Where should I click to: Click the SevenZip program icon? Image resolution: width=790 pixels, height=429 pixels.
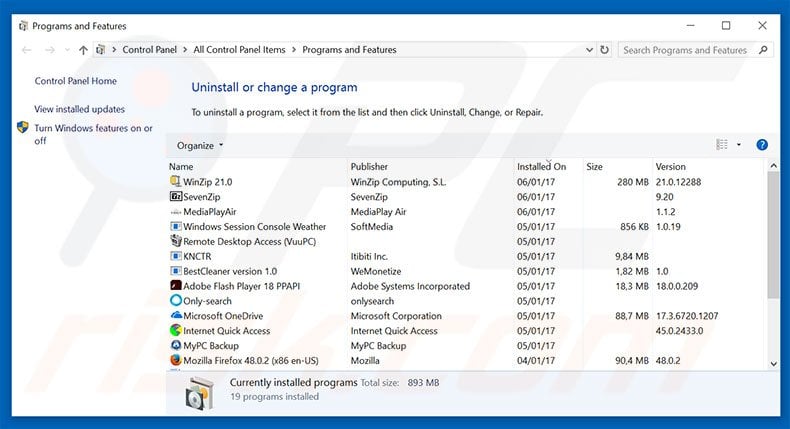(x=175, y=196)
